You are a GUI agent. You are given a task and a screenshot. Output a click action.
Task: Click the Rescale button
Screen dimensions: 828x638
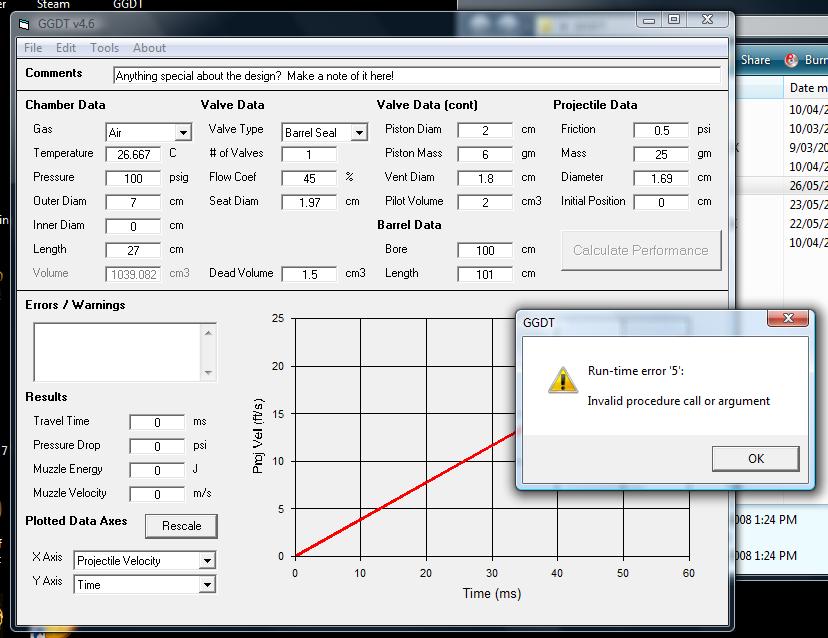181,526
